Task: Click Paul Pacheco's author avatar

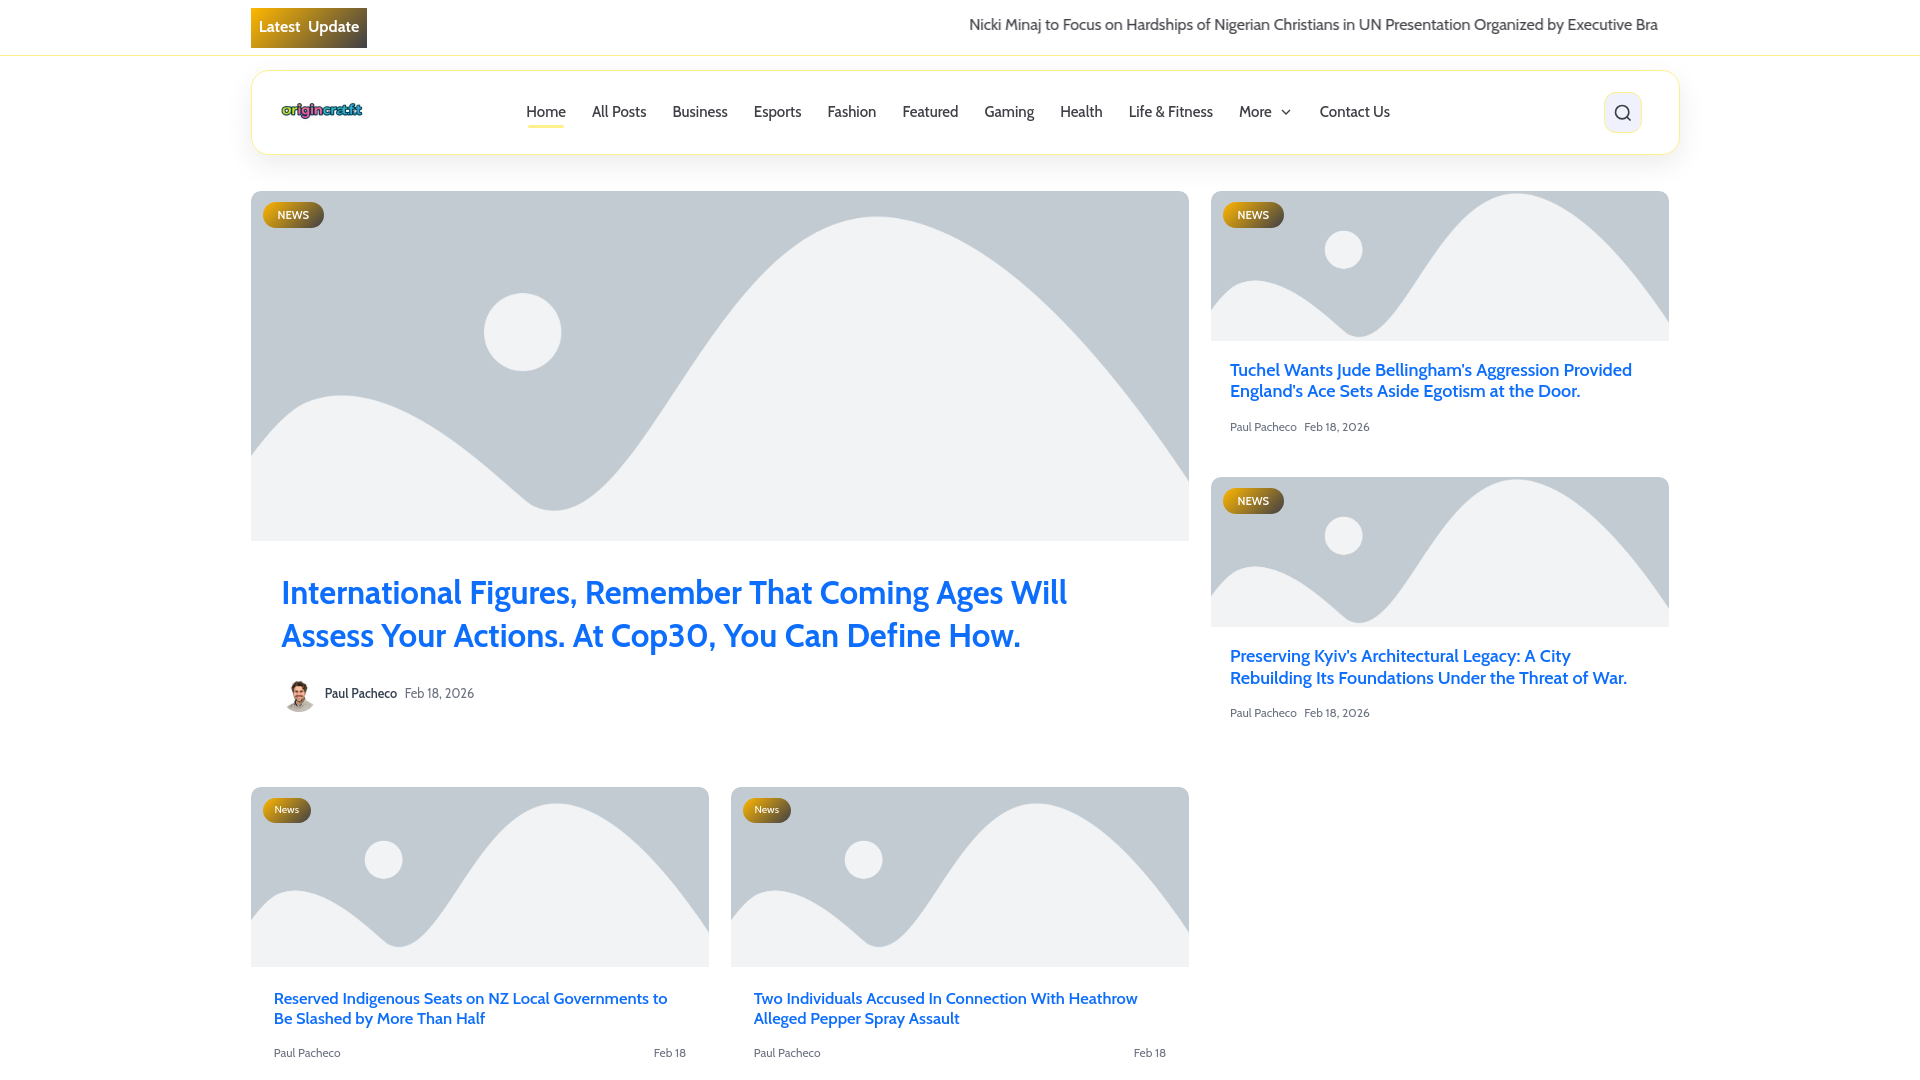Action: pyautogui.click(x=299, y=694)
